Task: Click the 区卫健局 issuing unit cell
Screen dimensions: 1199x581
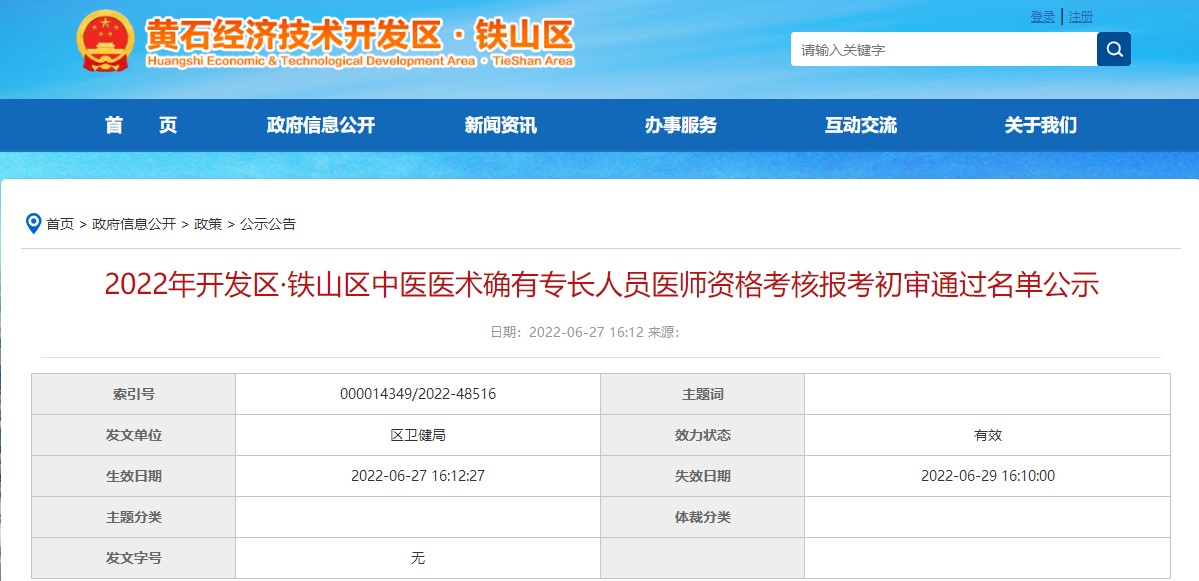Action: pyautogui.click(x=418, y=435)
